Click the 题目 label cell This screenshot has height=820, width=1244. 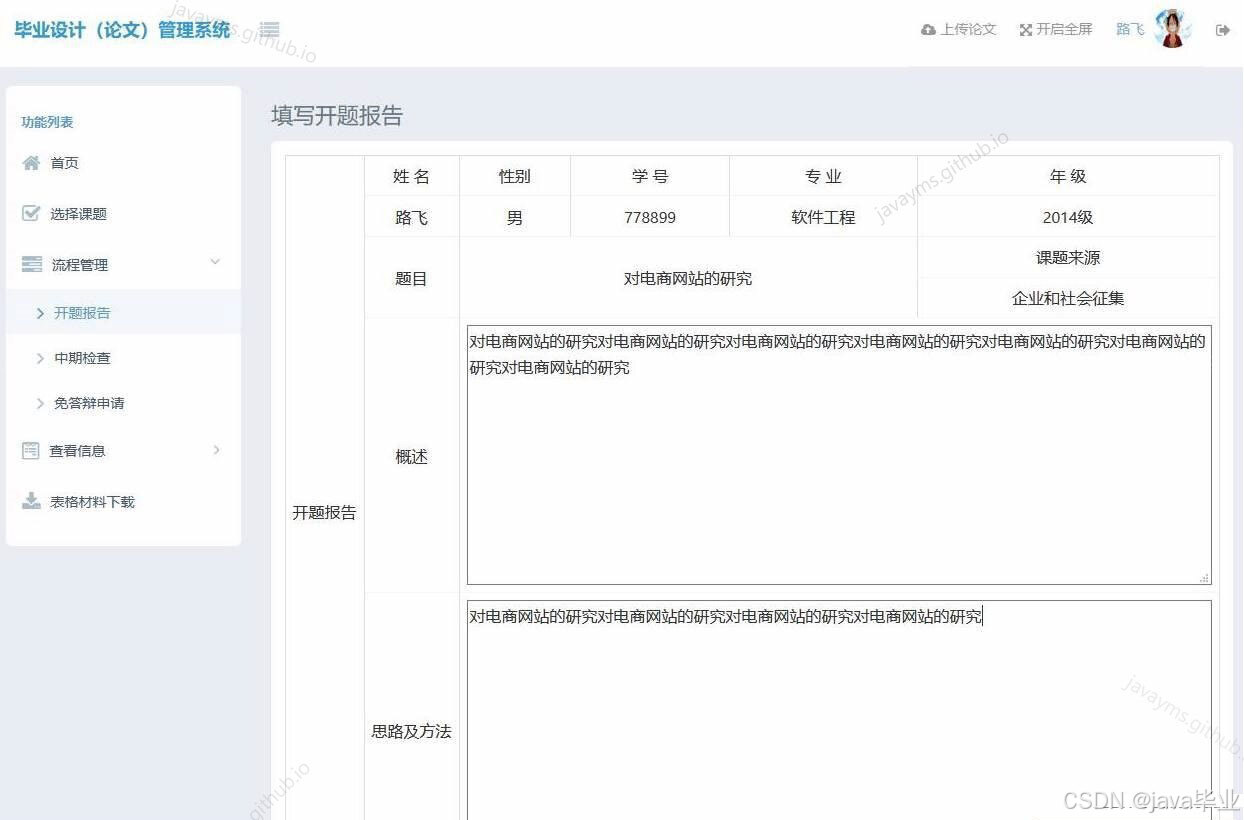tap(412, 278)
